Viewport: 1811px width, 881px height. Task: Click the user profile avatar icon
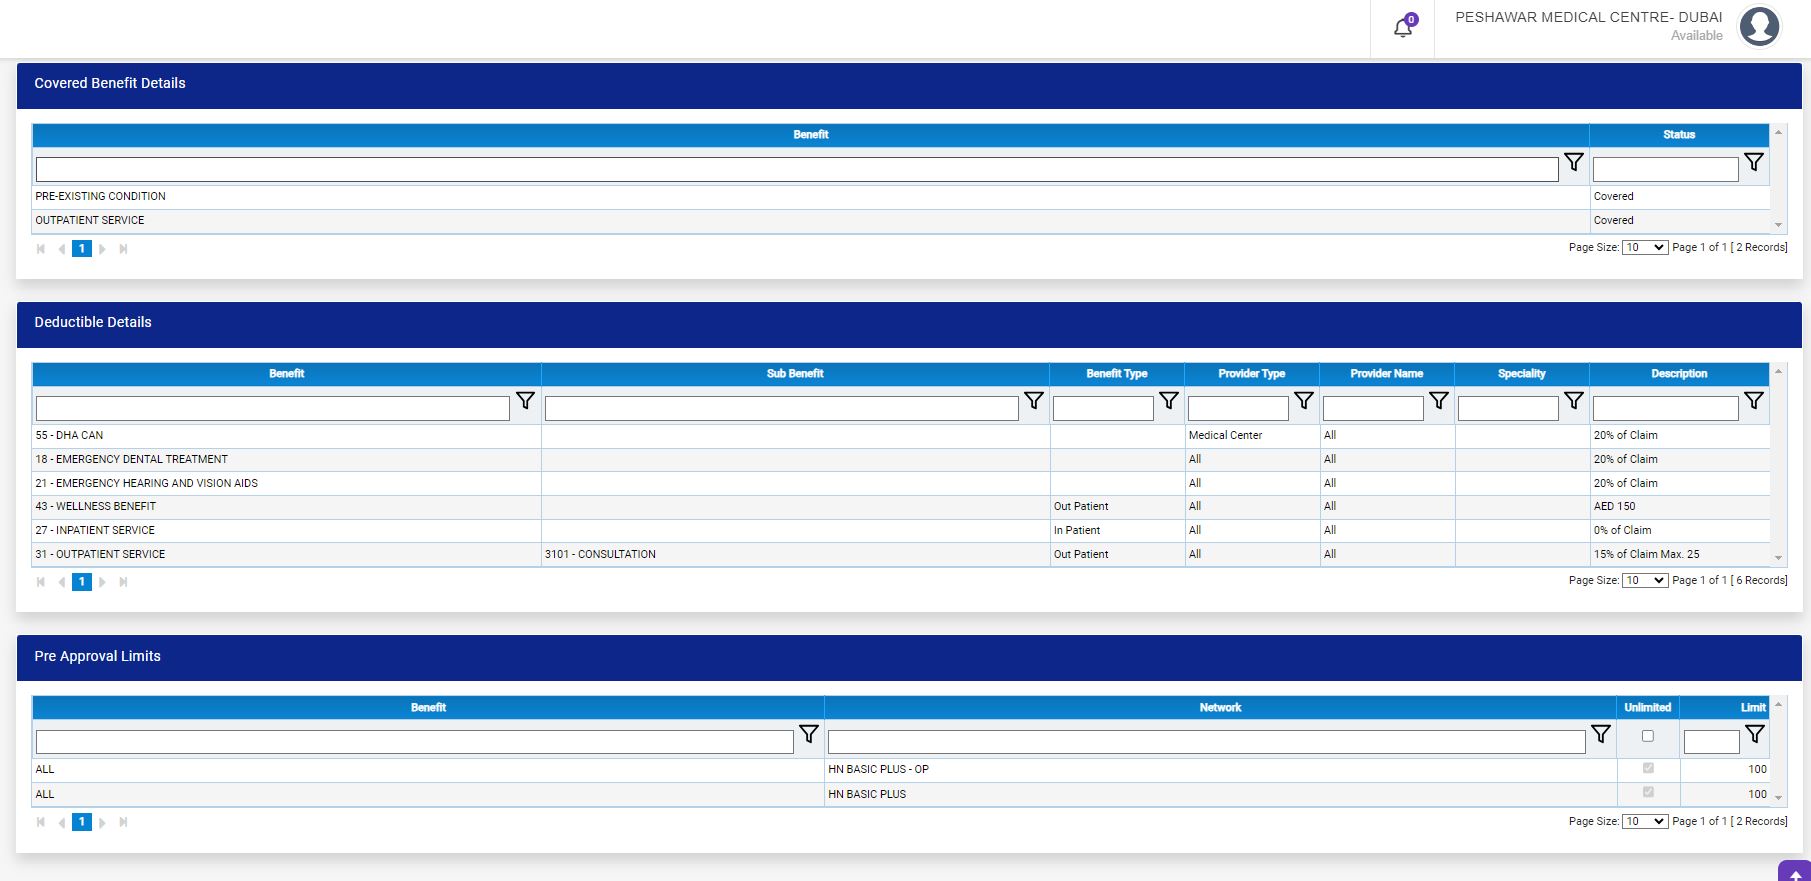[1759, 27]
